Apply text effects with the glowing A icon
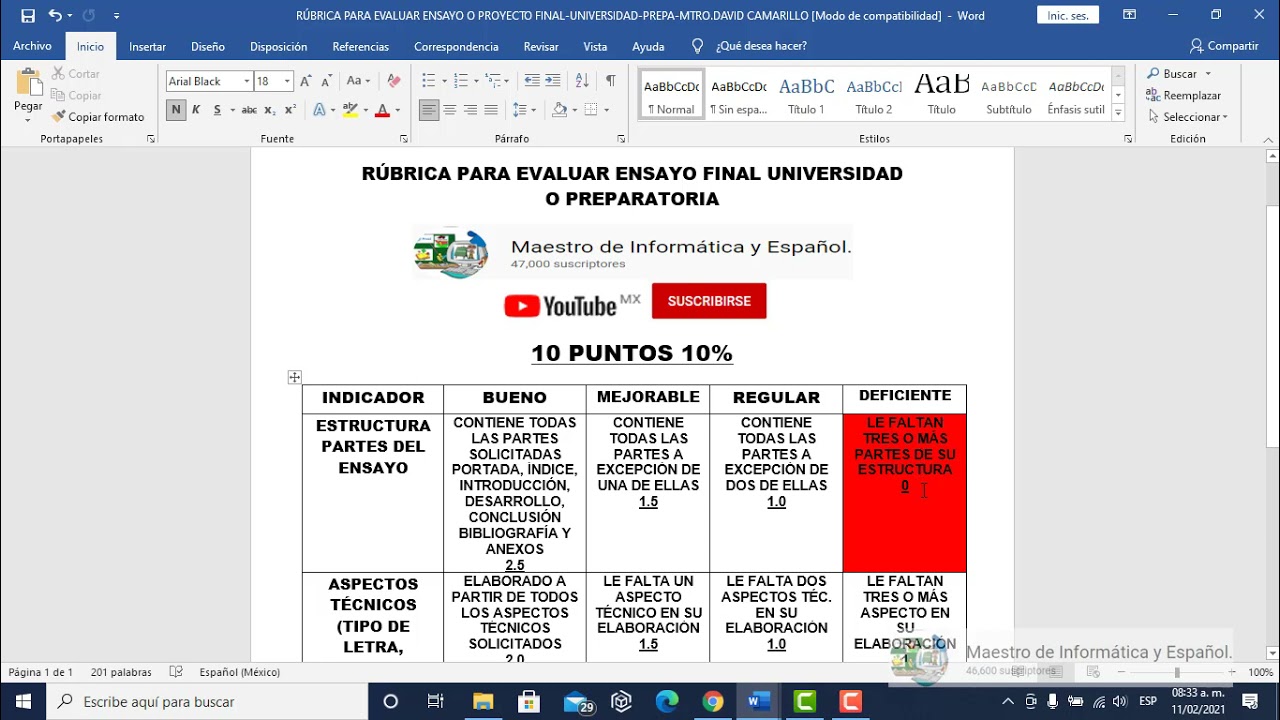 click(x=319, y=110)
